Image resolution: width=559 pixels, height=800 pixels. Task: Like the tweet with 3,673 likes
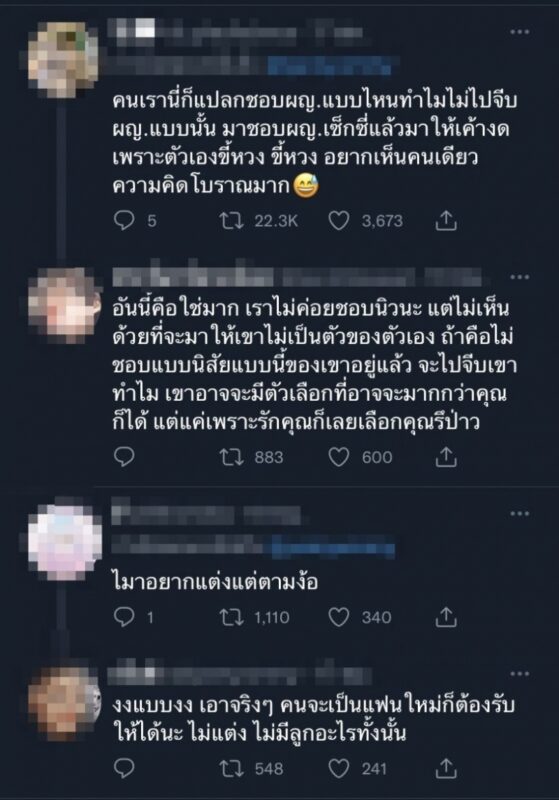pyautogui.click(x=339, y=220)
